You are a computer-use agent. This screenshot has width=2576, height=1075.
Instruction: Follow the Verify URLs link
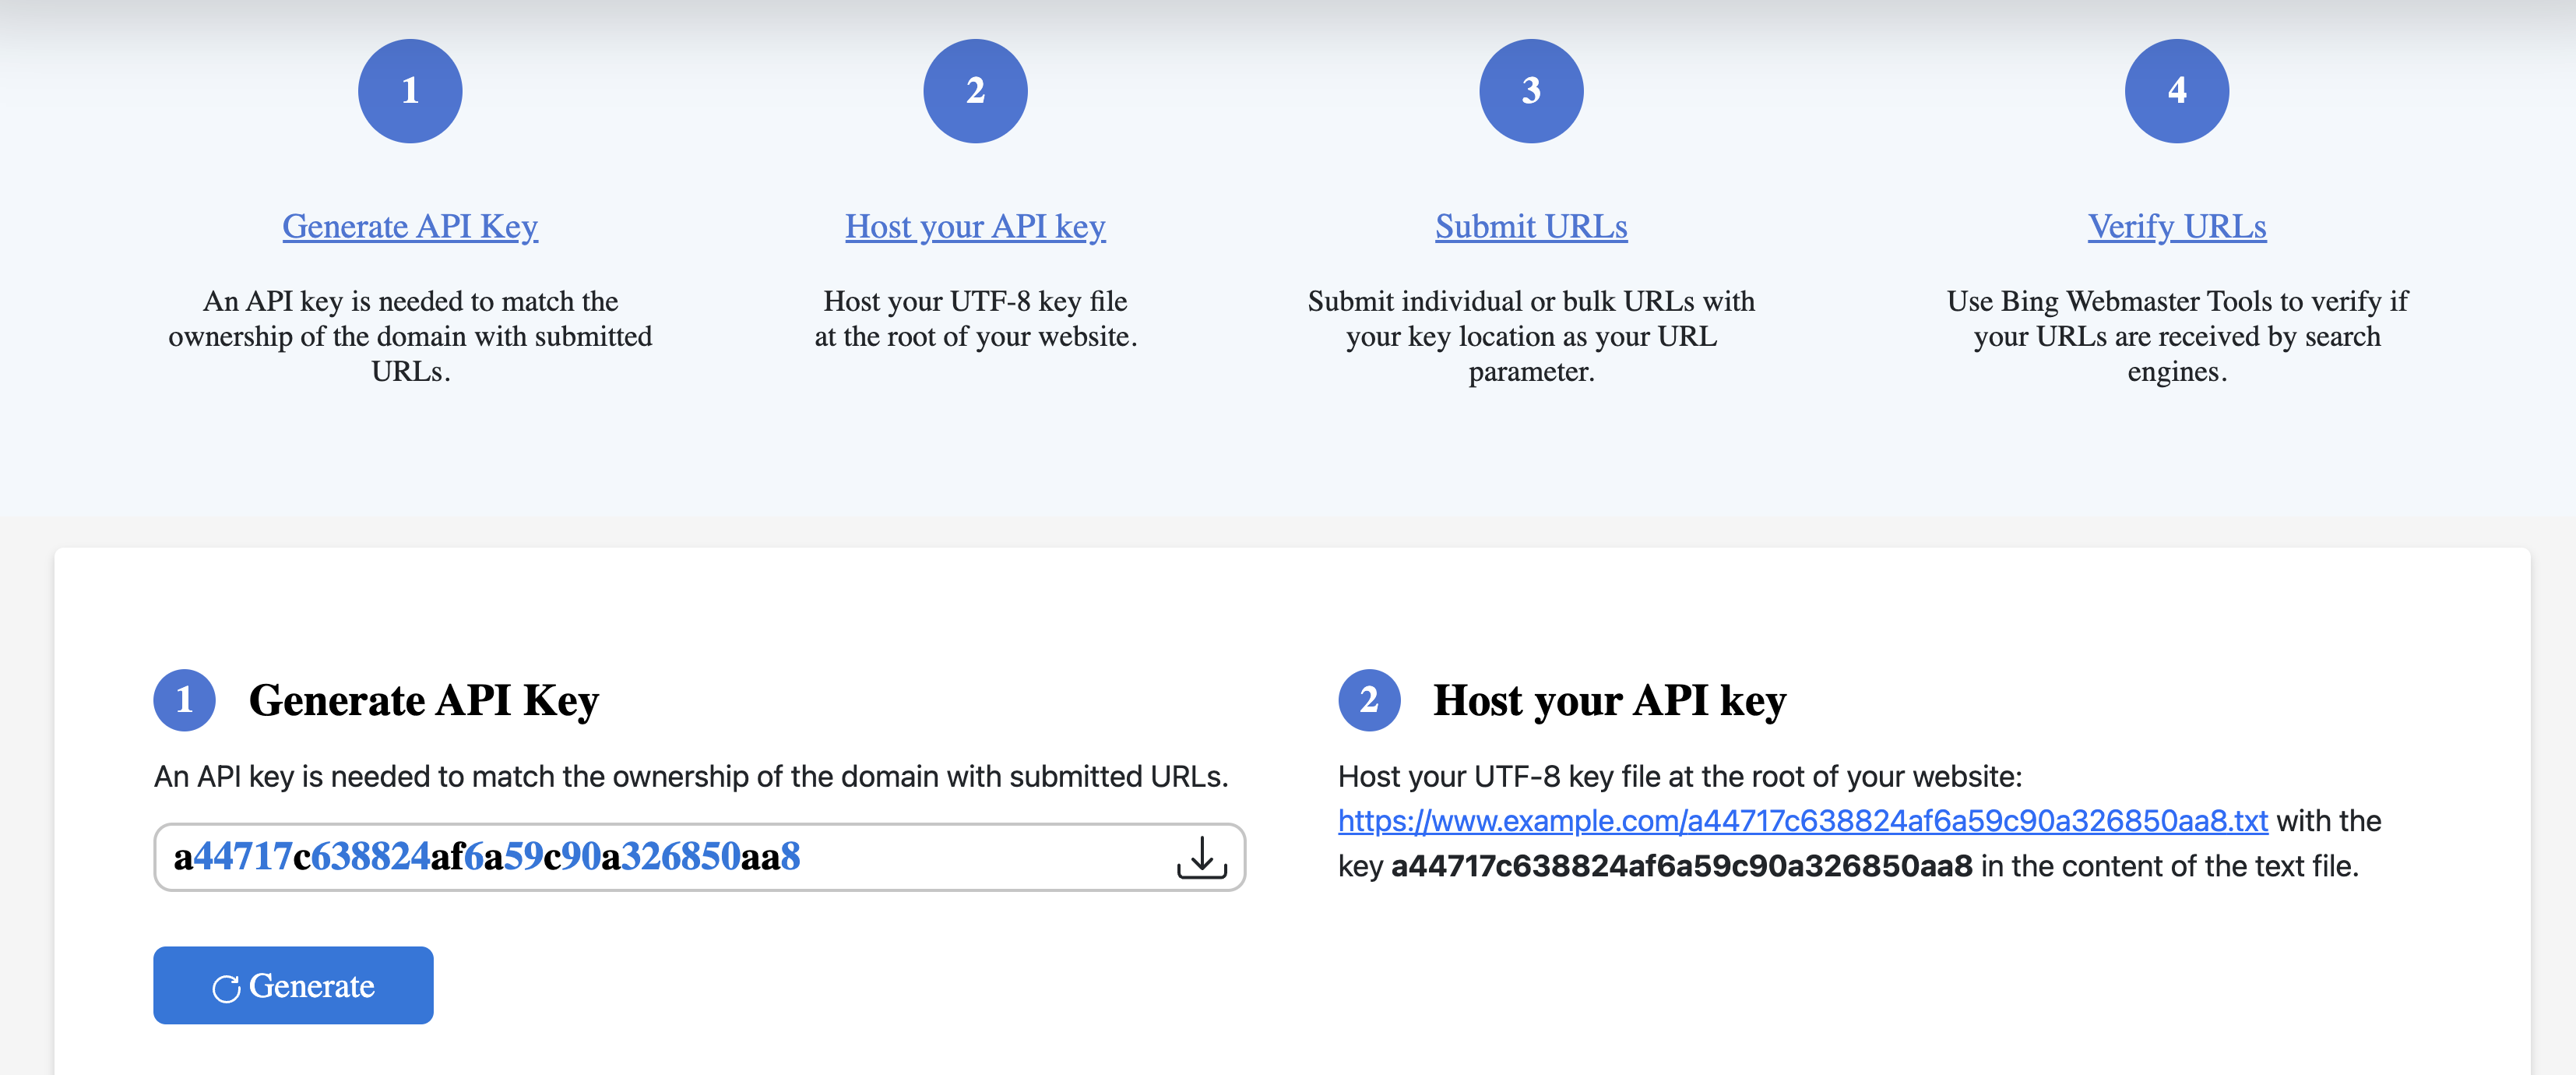[x=2176, y=227]
